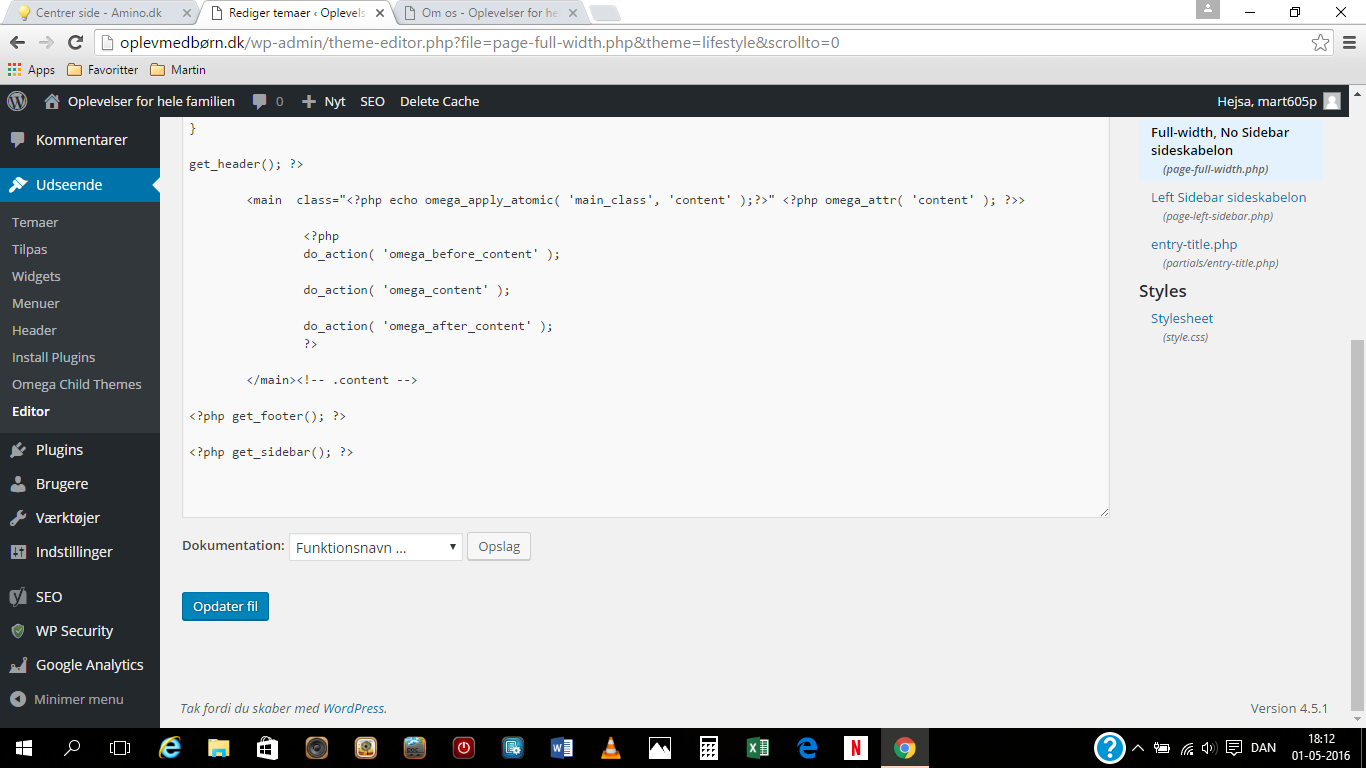Open the Stylesheet style.css file
The image size is (1366, 768).
[1182, 318]
